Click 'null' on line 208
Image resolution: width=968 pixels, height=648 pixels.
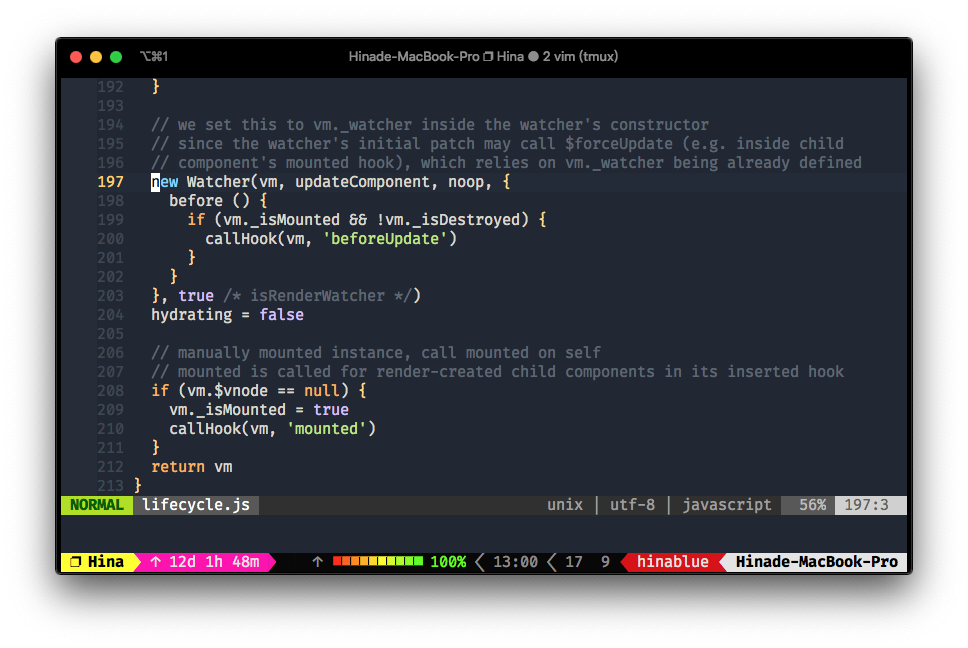[322, 391]
